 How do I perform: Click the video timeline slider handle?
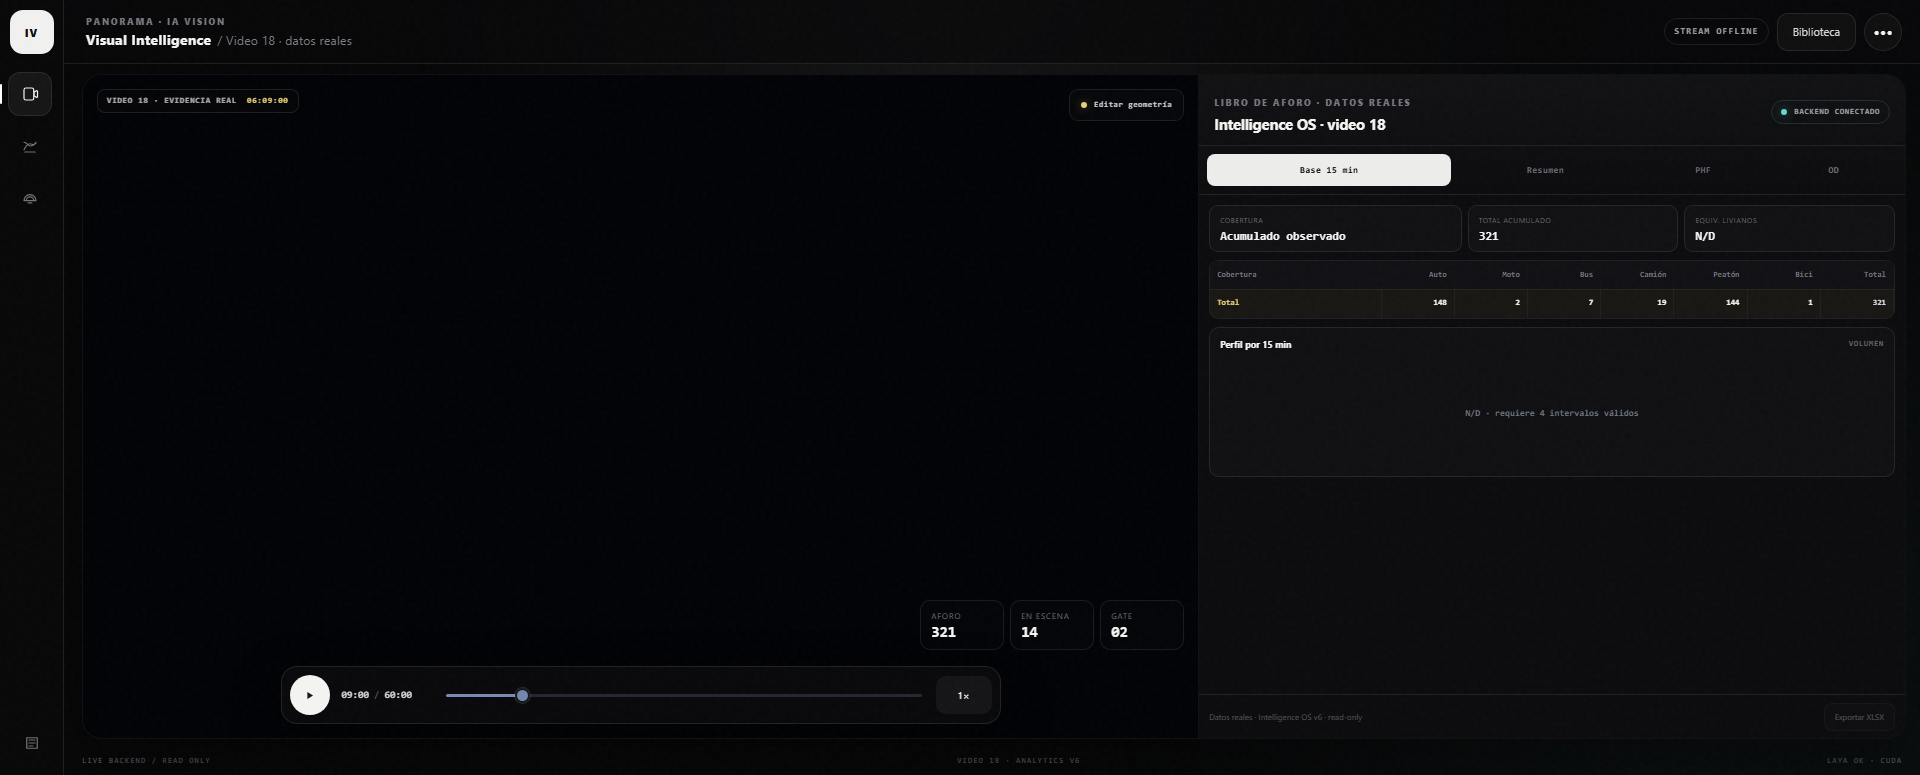coord(522,695)
